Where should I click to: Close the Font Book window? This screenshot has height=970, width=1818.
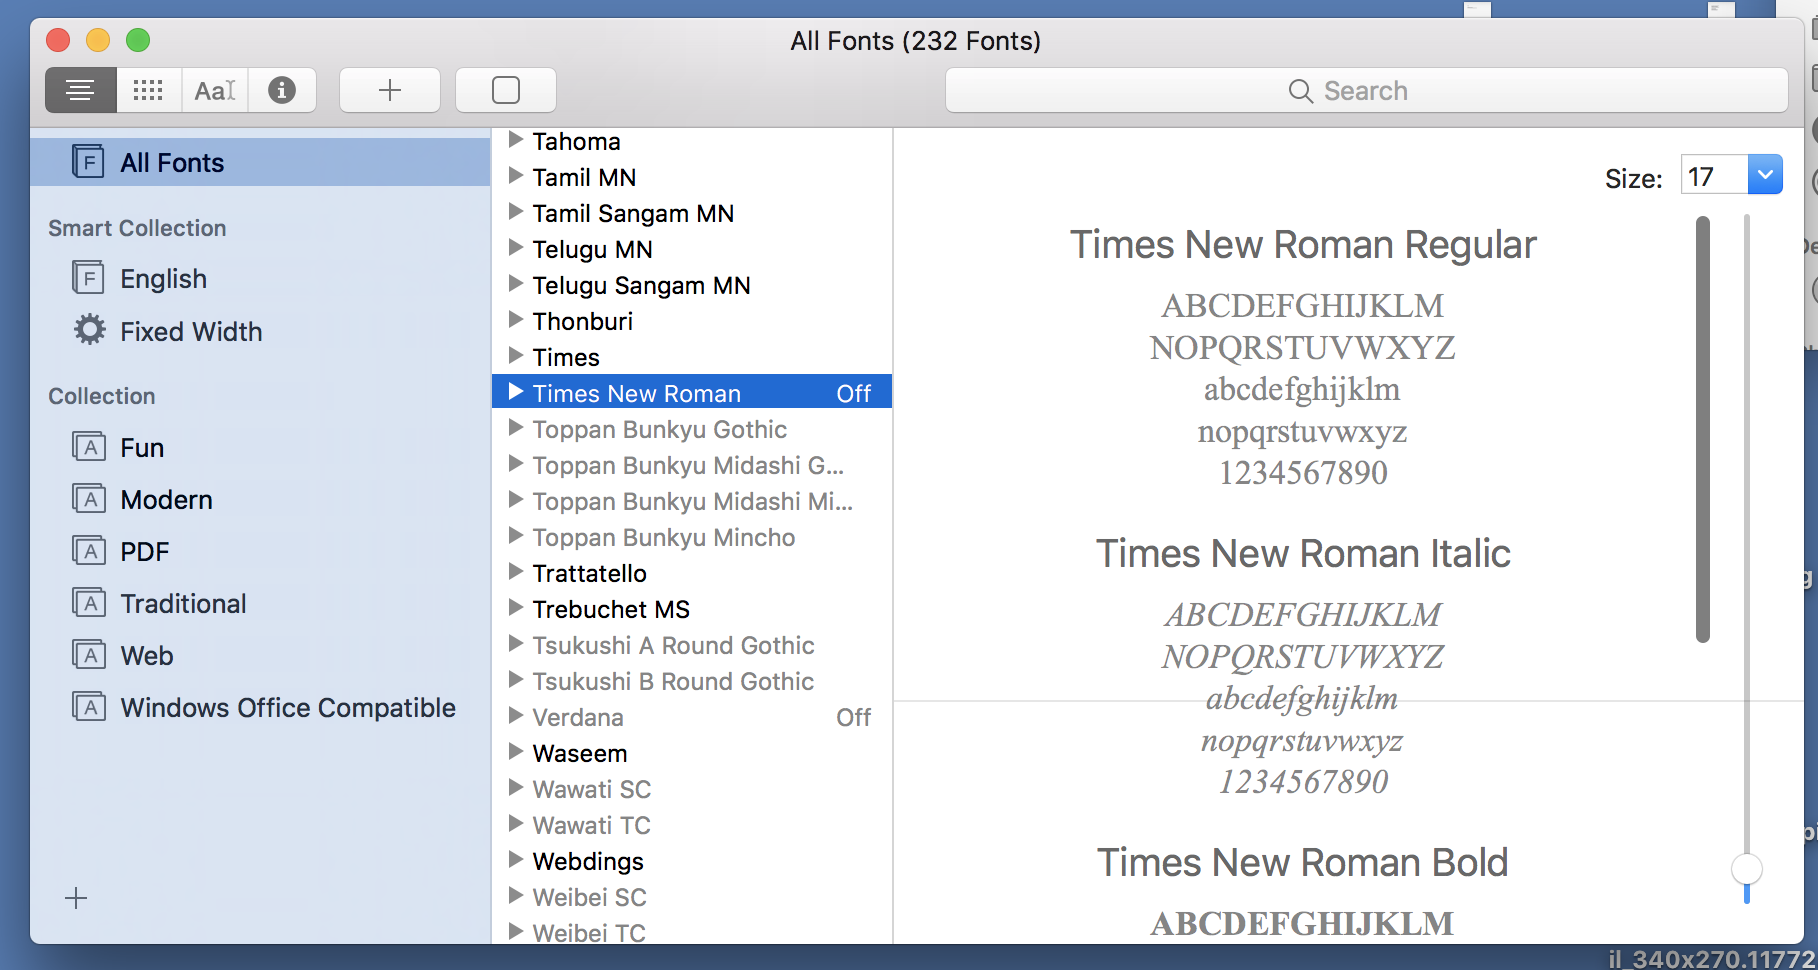coord(58,40)
